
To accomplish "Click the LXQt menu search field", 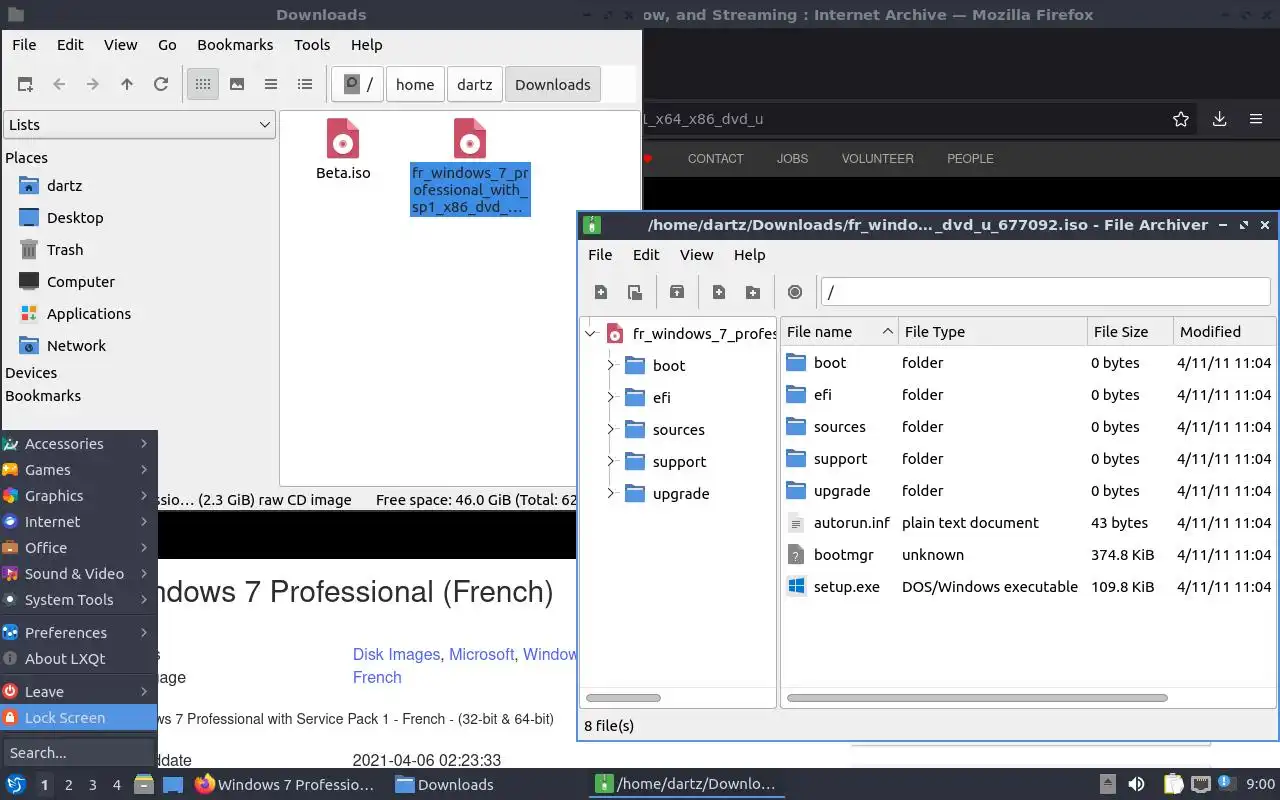I will [78, 753].
